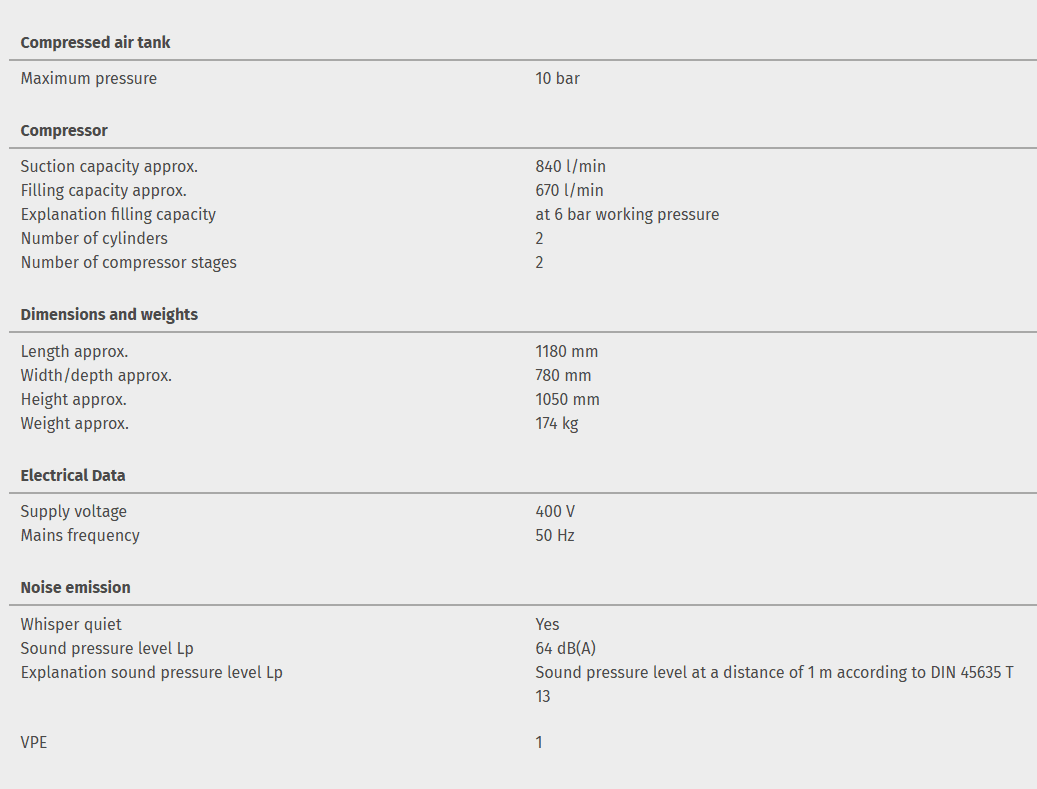Click the 10 bar pressure value
Image resolution: width=1037 pixels, height=789 pixels.
point(557,78)
